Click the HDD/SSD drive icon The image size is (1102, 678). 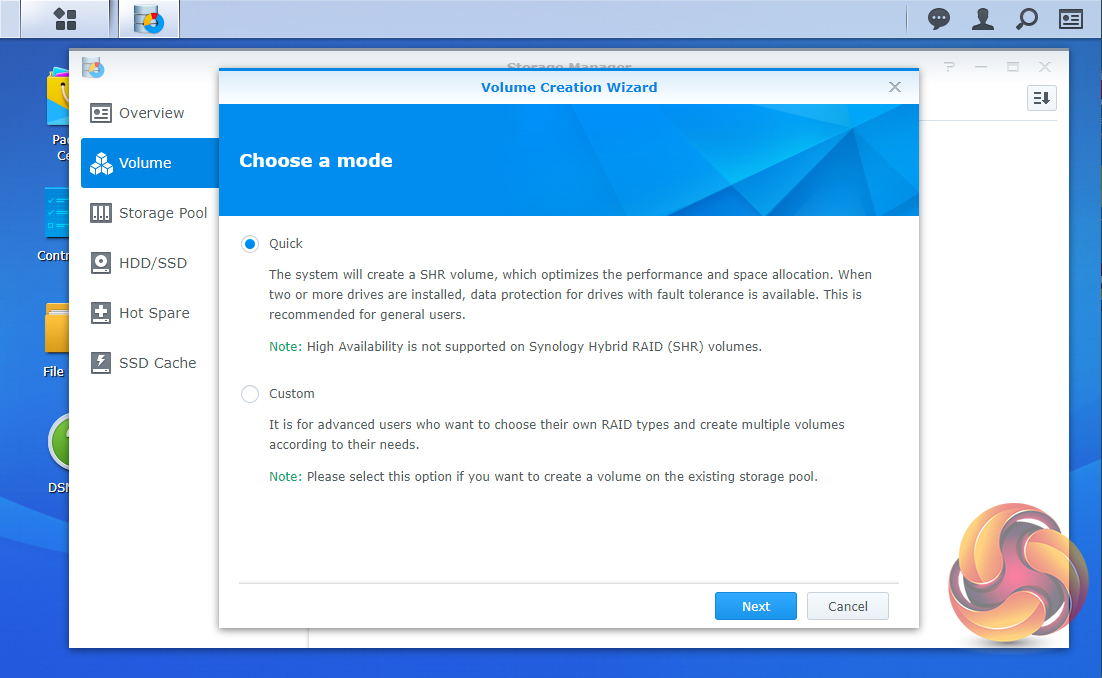click(101, 263)
